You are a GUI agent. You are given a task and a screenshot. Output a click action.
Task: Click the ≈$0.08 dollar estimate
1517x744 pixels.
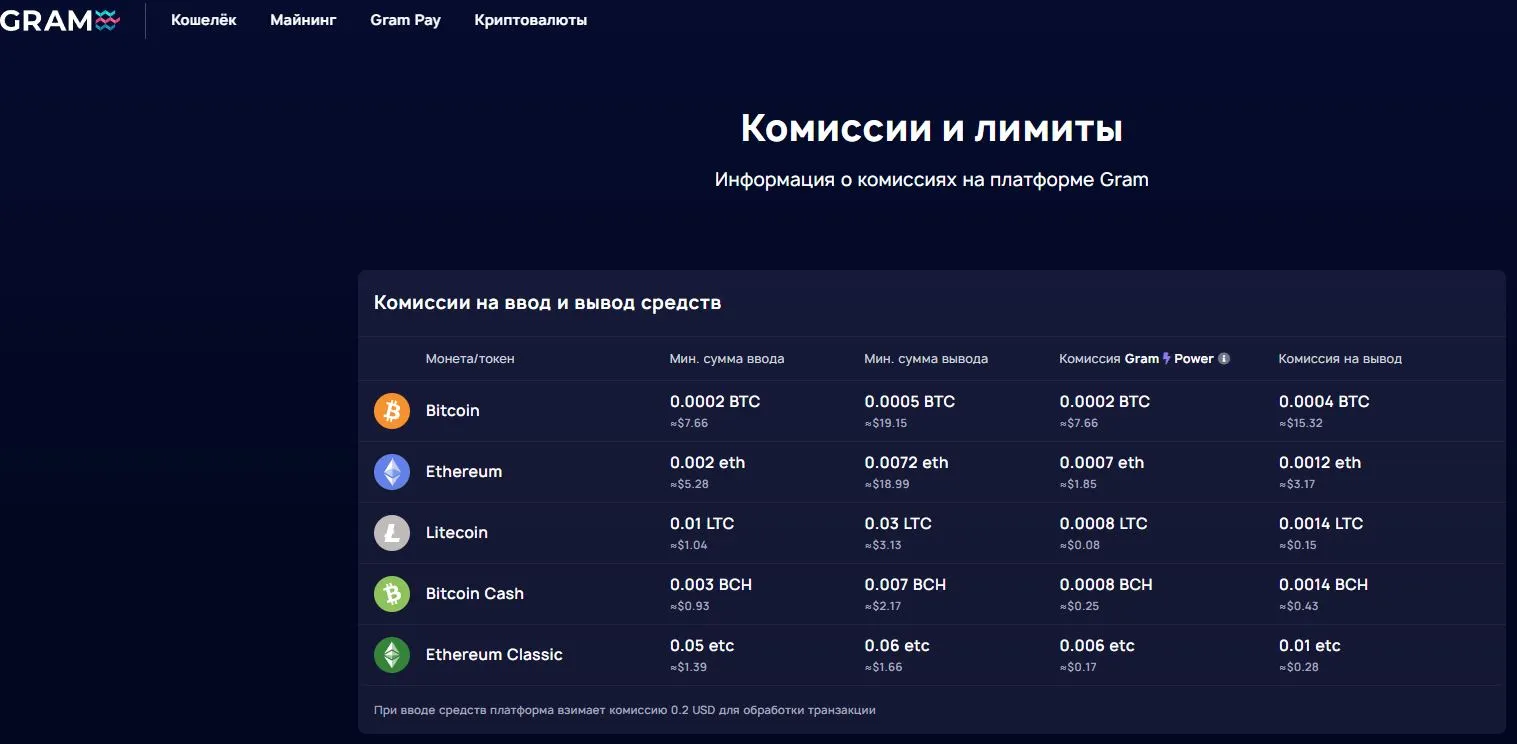(1080, 546)
